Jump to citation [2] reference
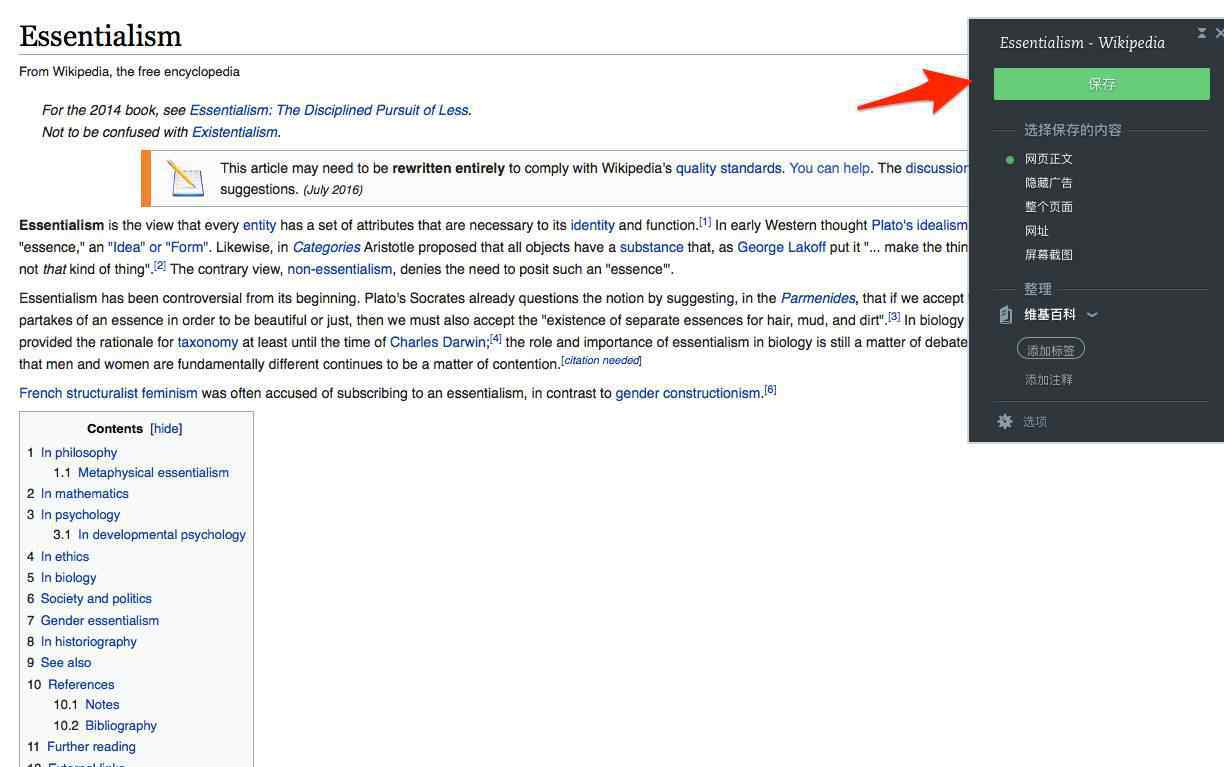 click(x=160, y=266)
